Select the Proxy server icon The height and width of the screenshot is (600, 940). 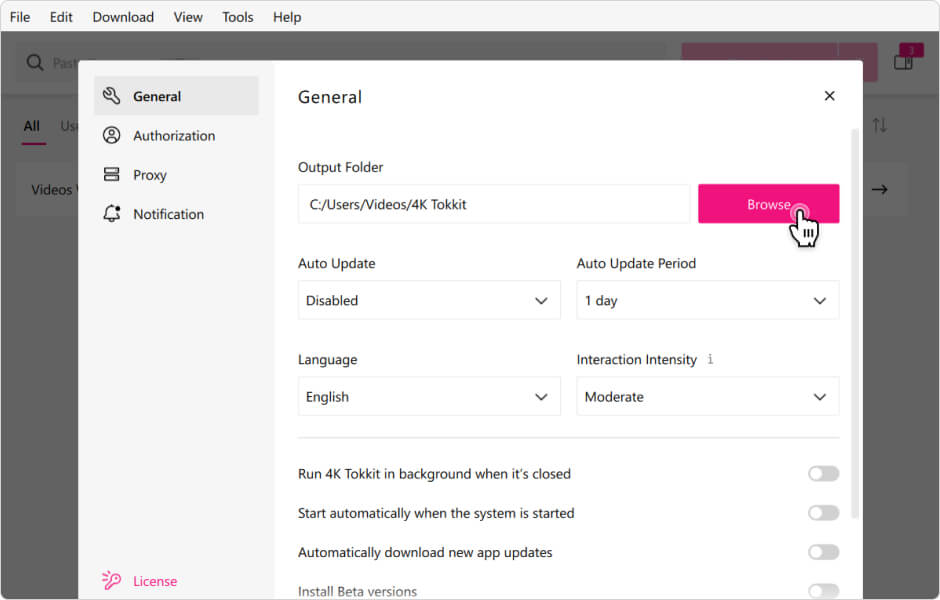click(112, 175)
